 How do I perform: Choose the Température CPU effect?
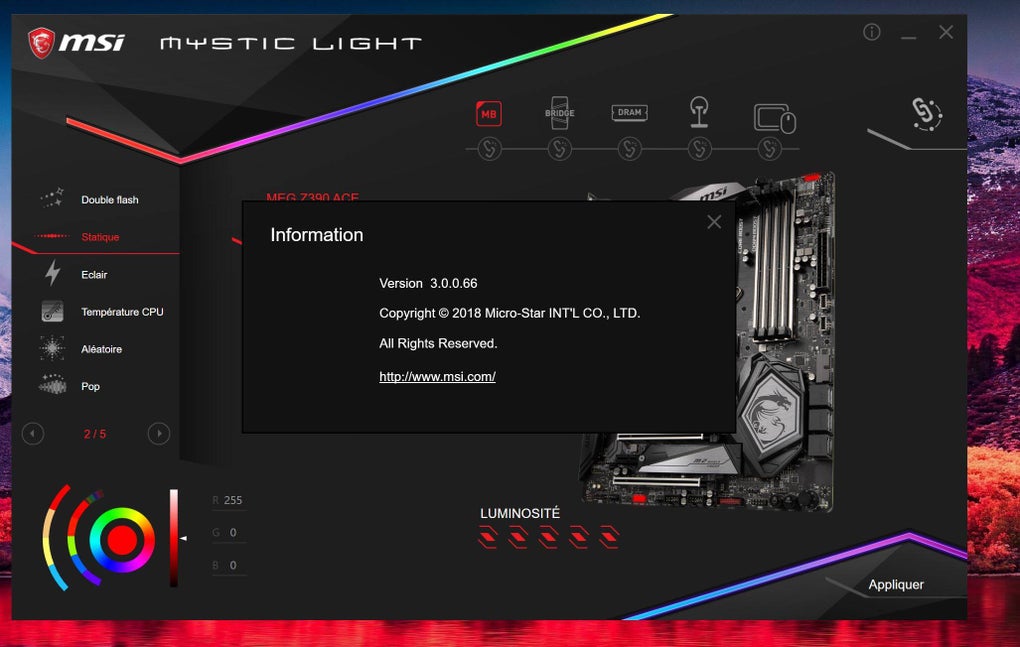(122, 312)
